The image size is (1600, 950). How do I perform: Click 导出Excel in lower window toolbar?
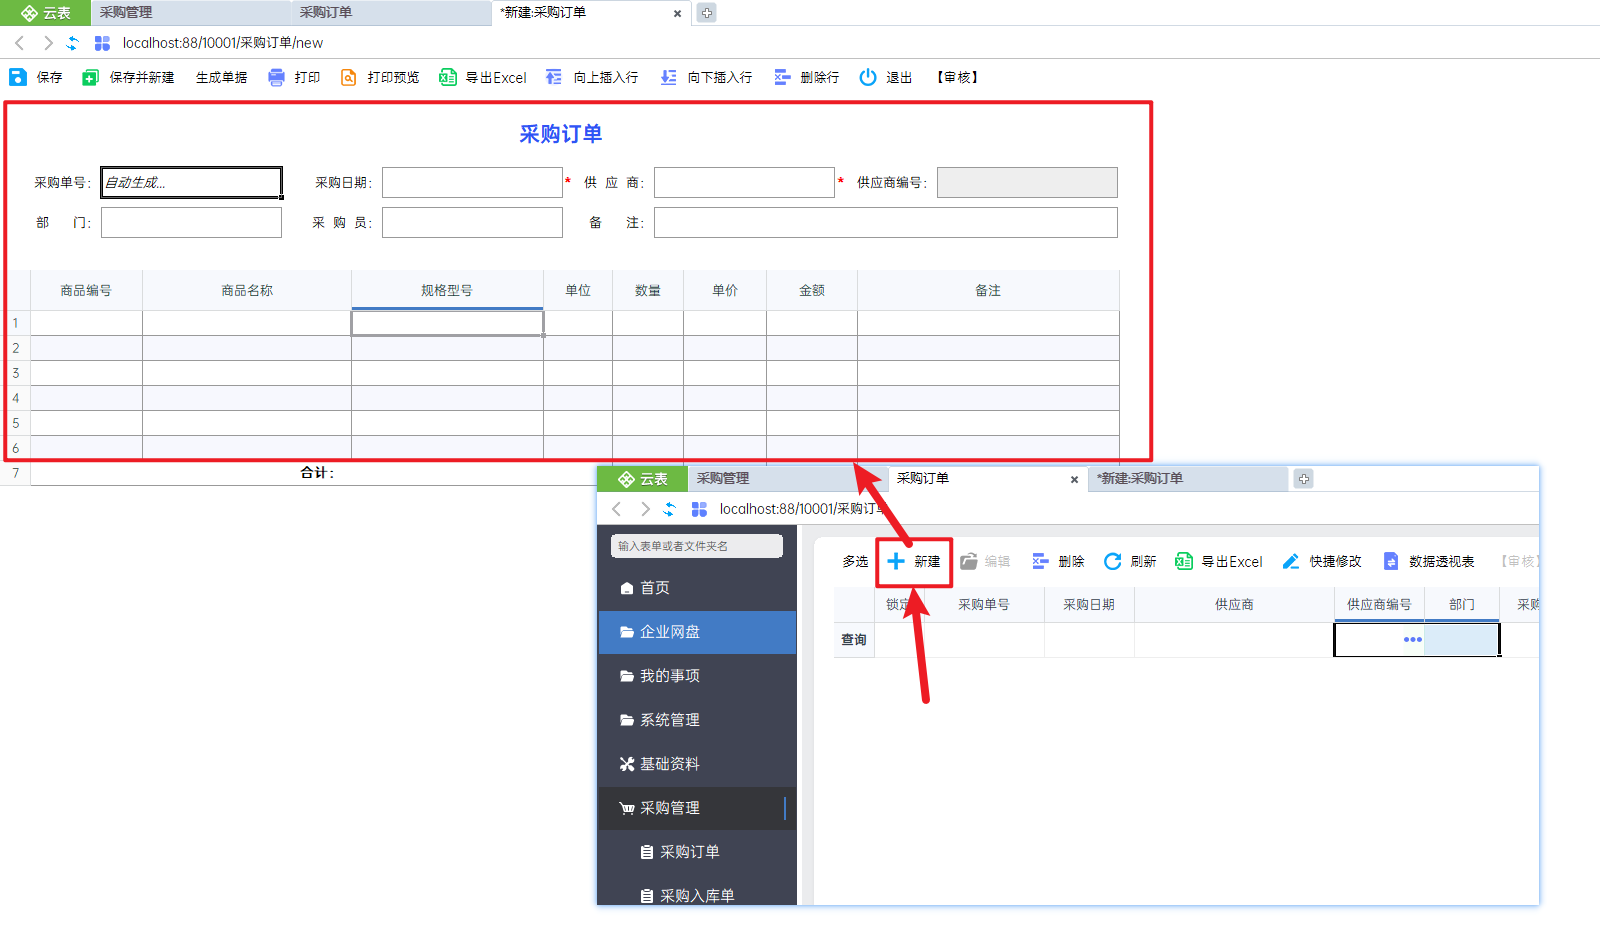click(x=1219, y=561)
